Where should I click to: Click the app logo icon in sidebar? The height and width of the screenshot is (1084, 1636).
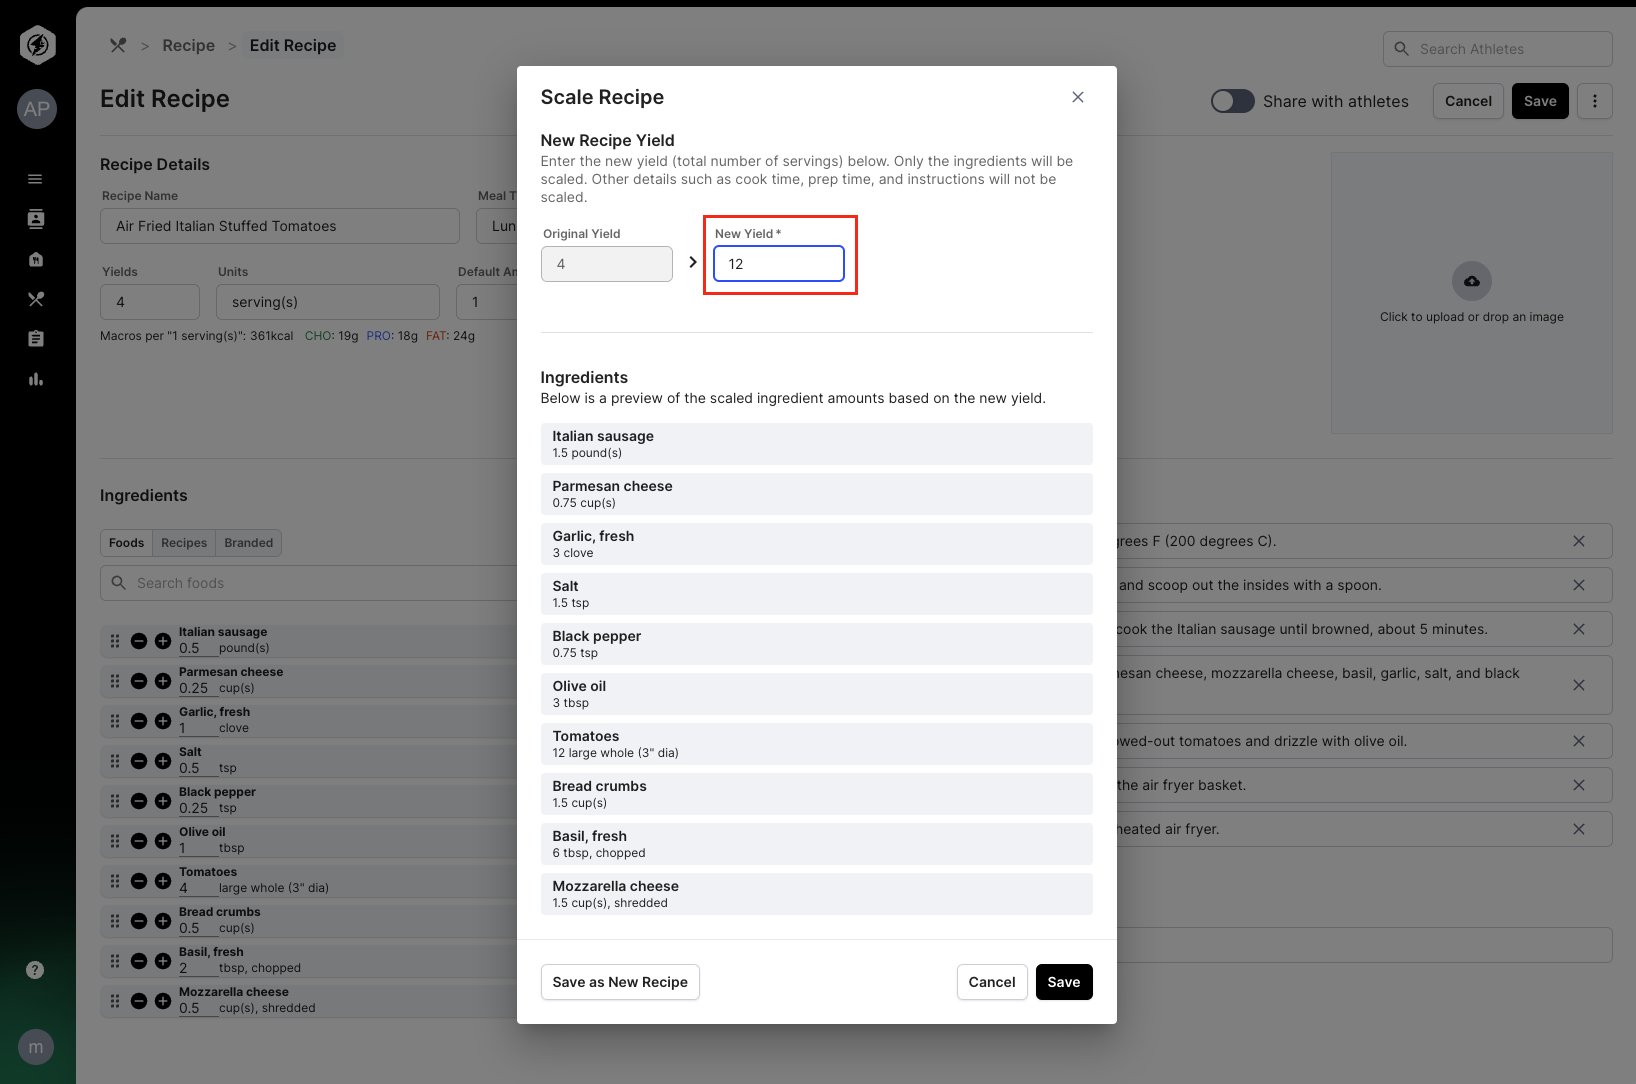click(37, 45)
